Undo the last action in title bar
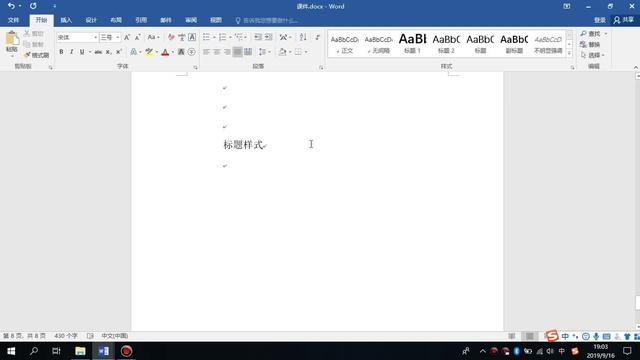 click(11, 6)
